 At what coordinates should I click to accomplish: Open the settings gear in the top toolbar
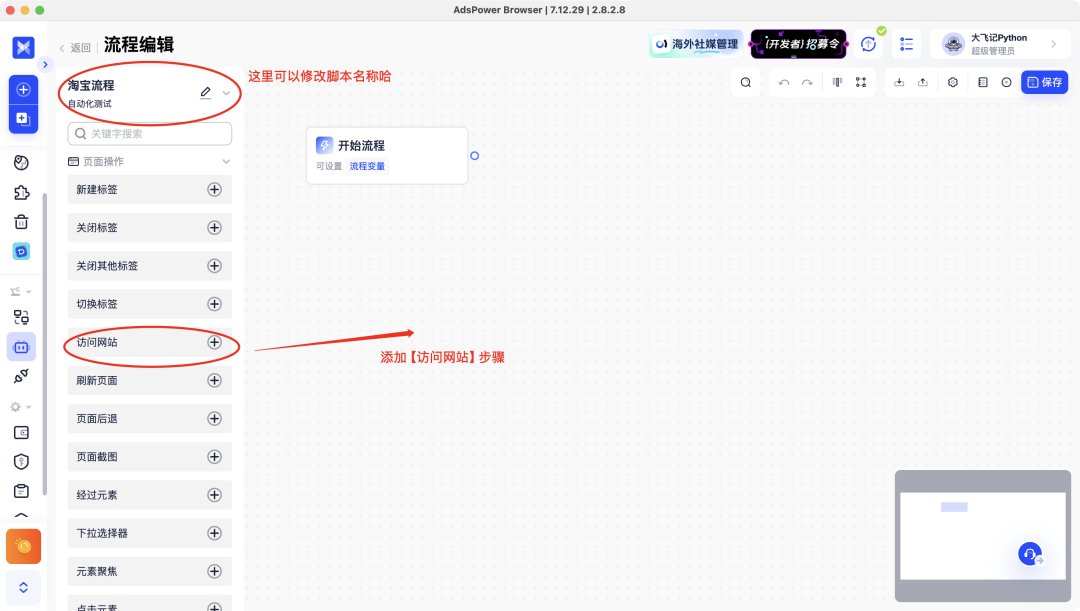pos(953,81)
